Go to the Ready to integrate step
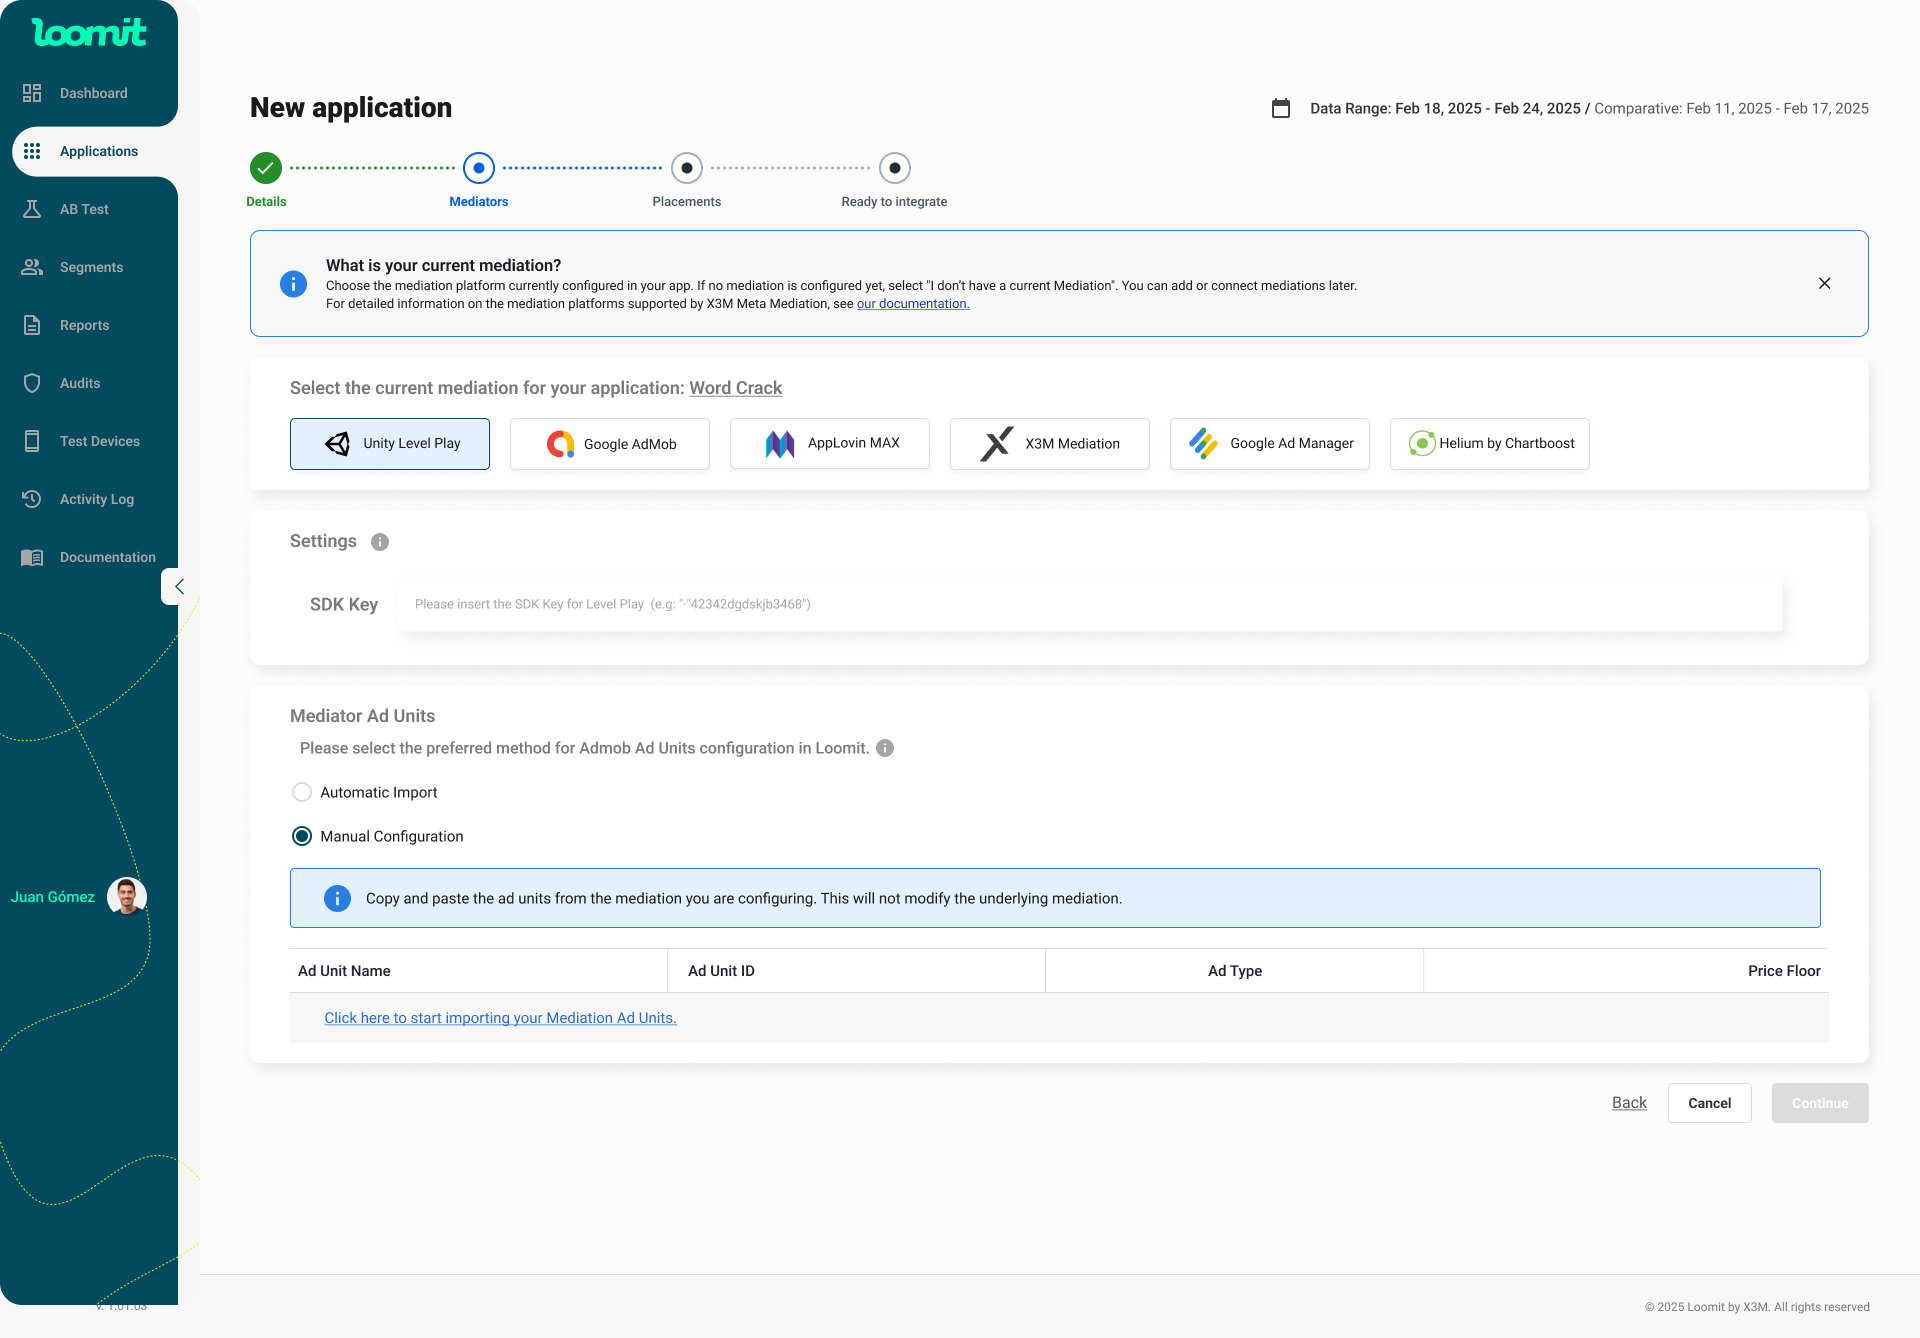This screenshot has height=1338, width=1920. click(x=895, y=168)
